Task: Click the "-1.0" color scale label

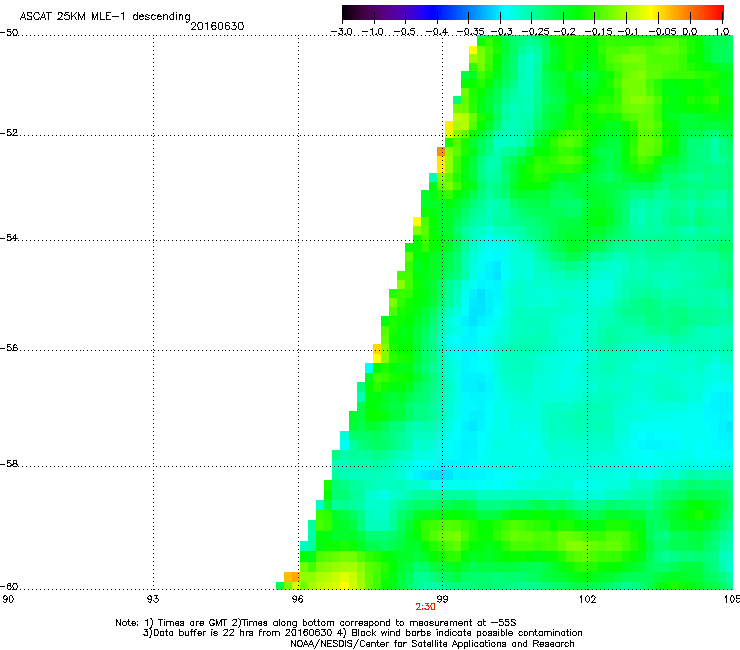Action: (374, 32)
